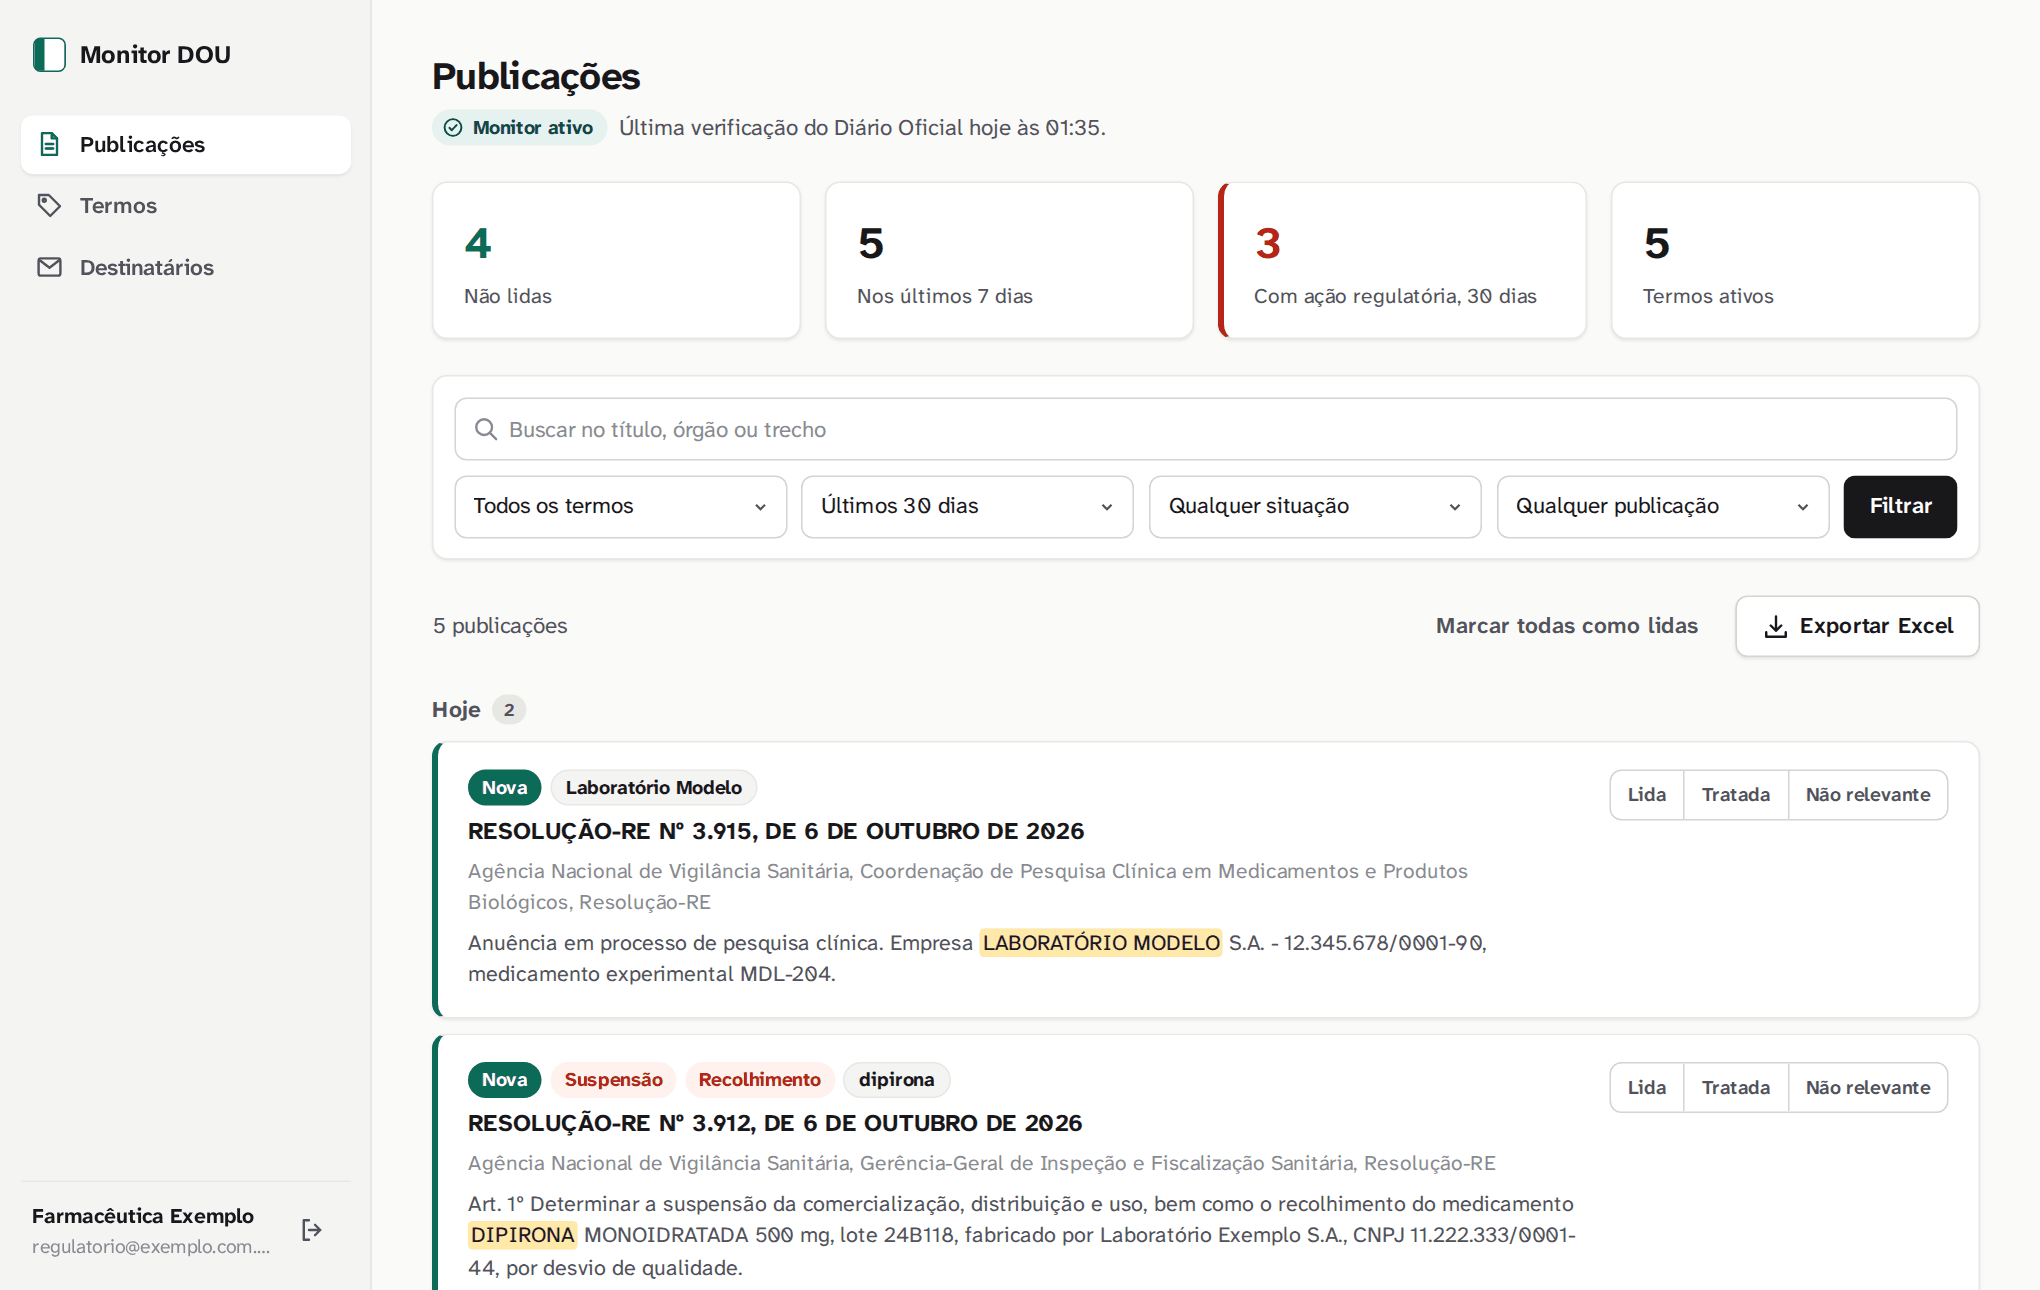Click the Laboratório Modelo tag
Image resolution: width=2040 pixels, height=1290 pixels.
coord(654,787)
